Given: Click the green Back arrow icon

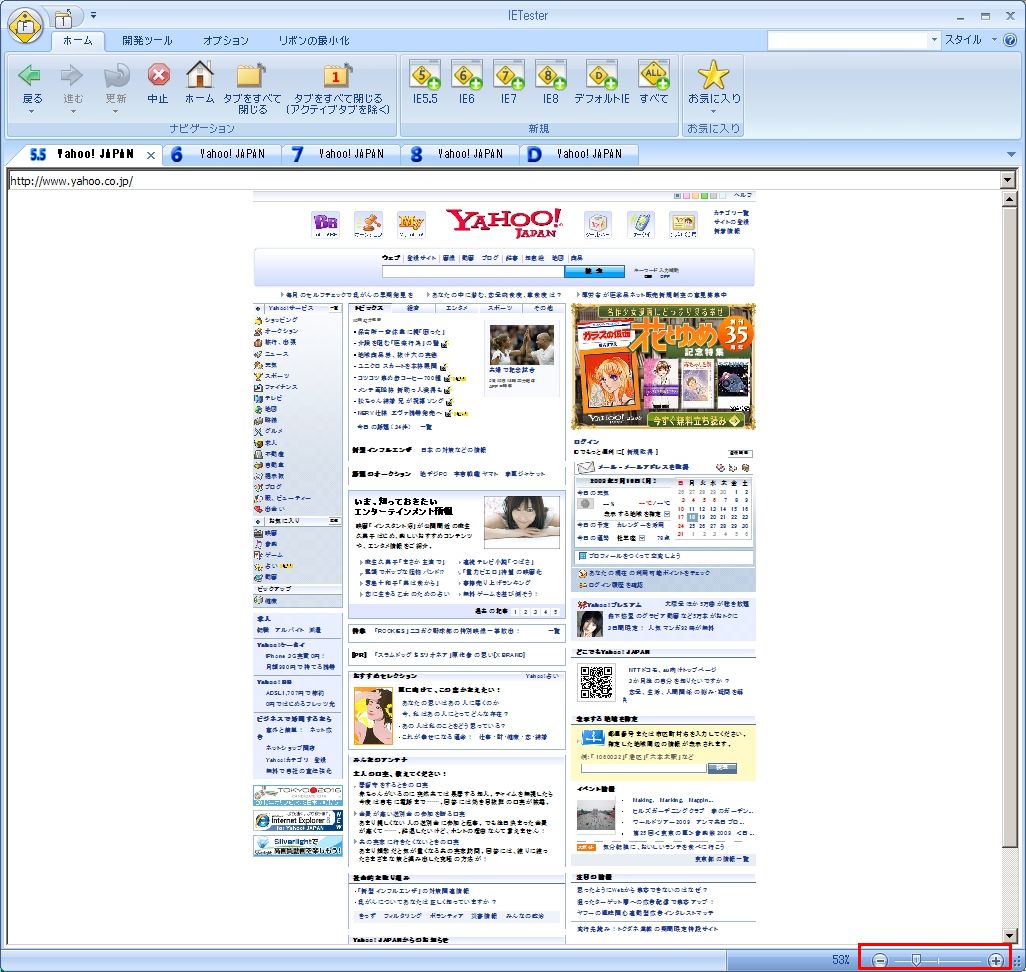Looking at the screenshot, I should coord(31,75).
